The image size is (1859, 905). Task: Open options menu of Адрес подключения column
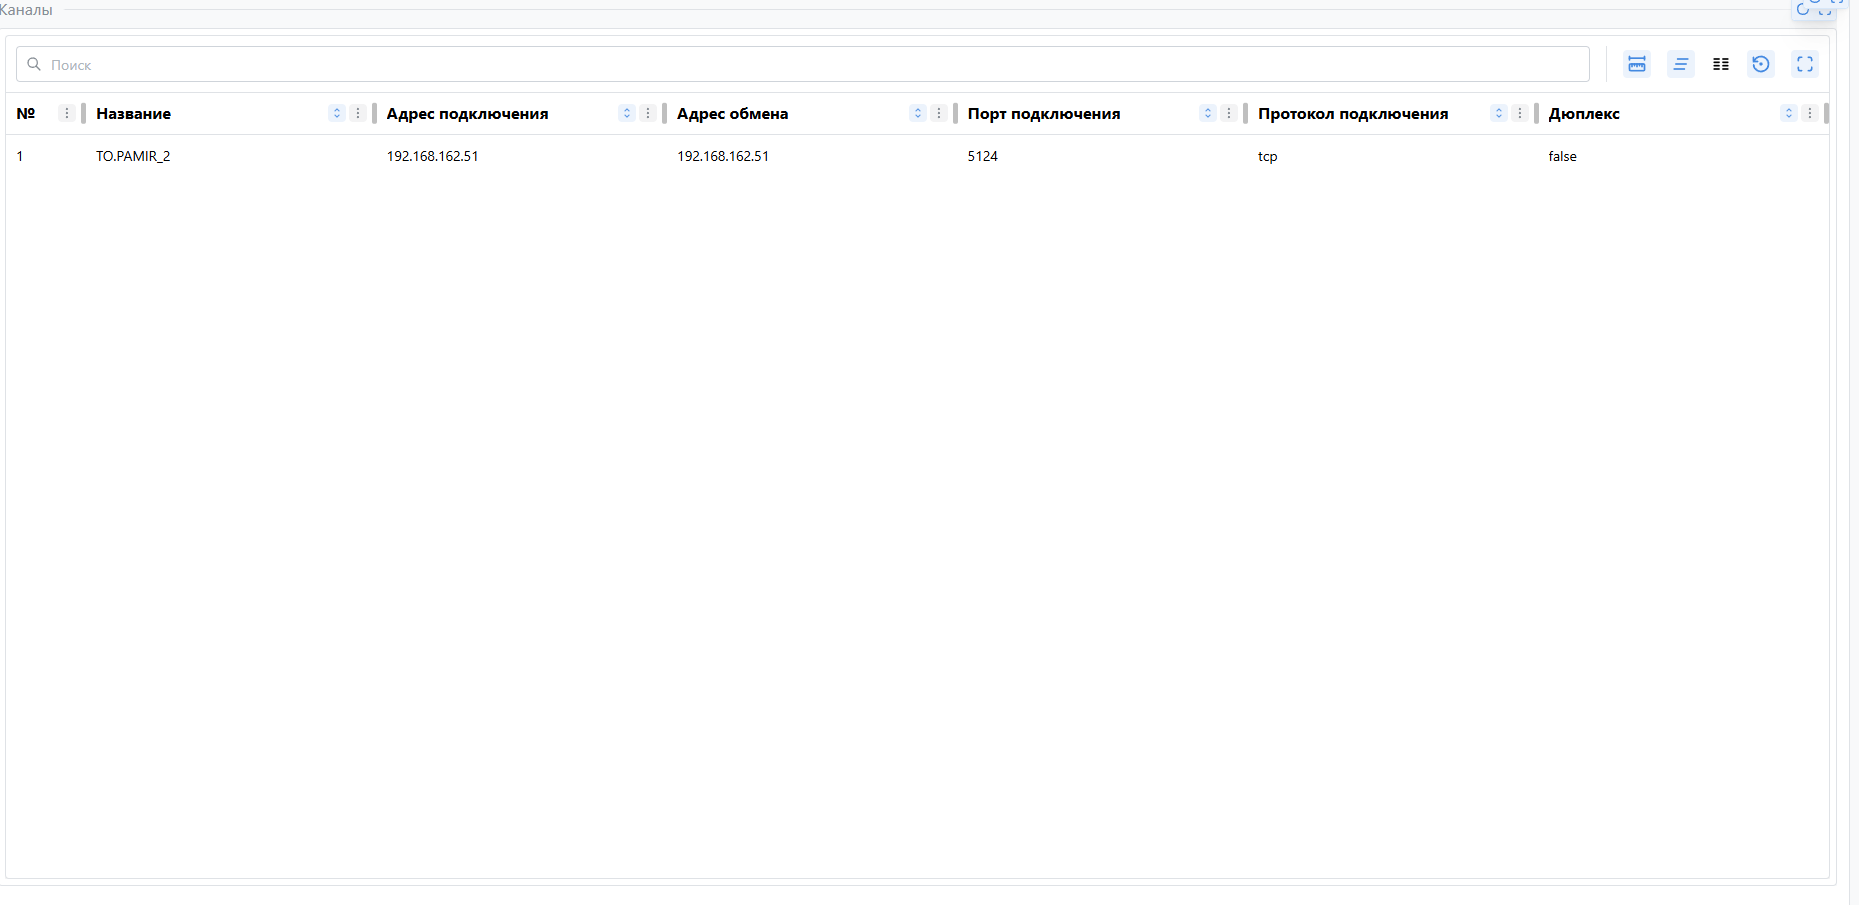[648, 113]
